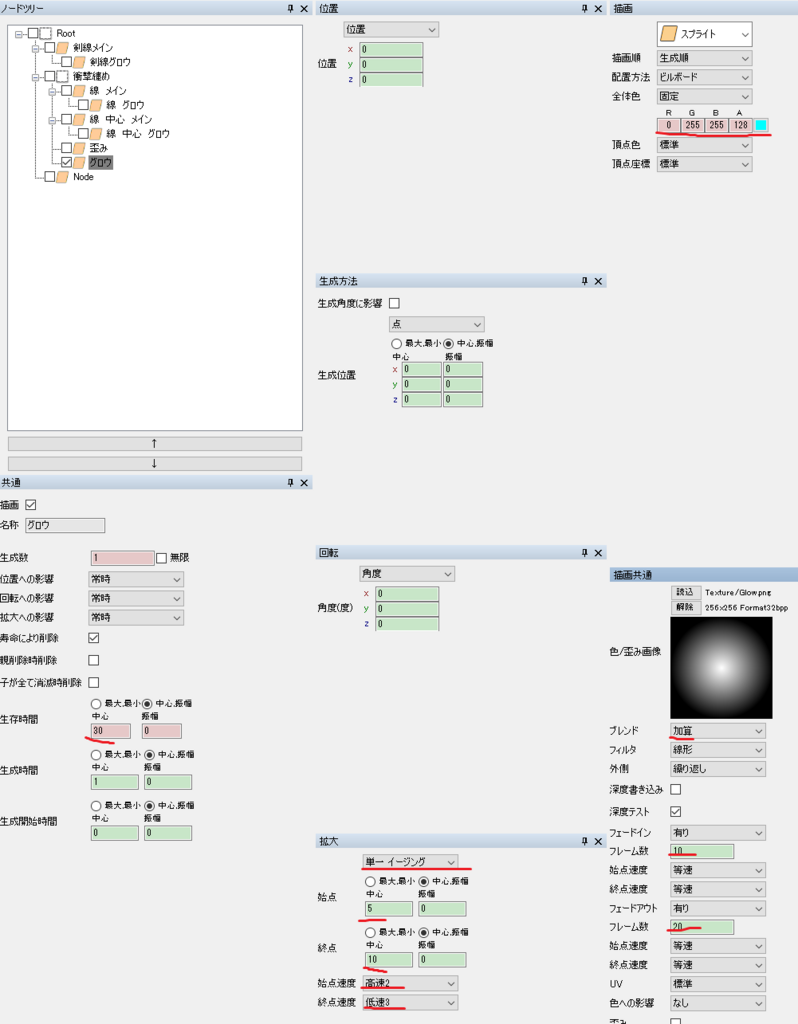Open the 位置への影響 dropdown

tap(136, 579)
